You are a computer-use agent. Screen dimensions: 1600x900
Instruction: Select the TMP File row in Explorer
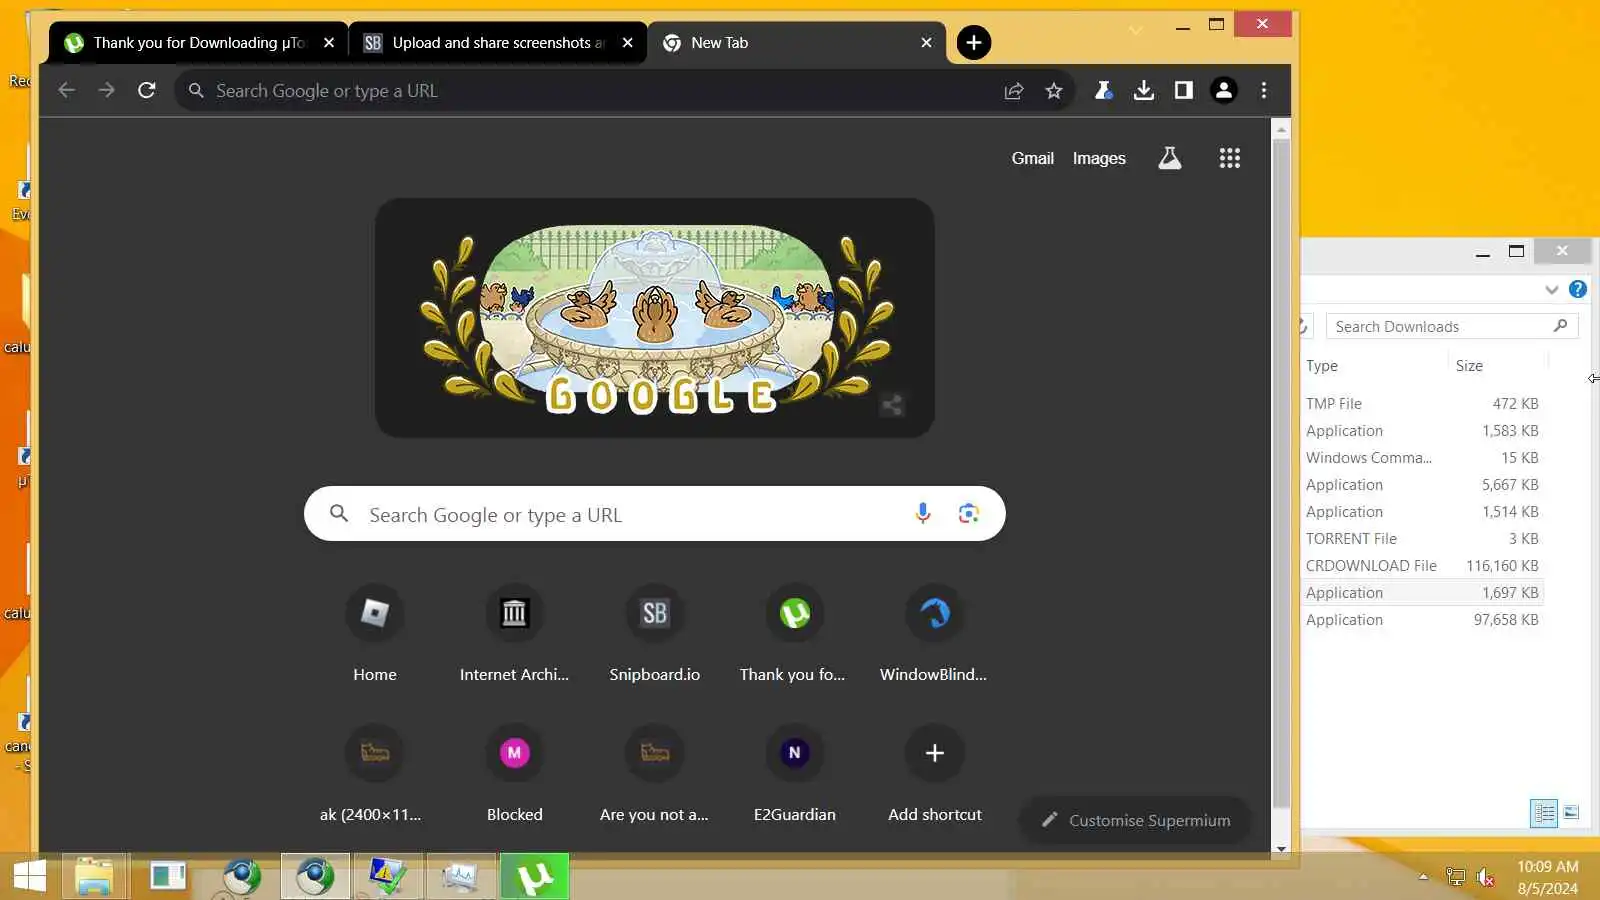click(1422, 404)
